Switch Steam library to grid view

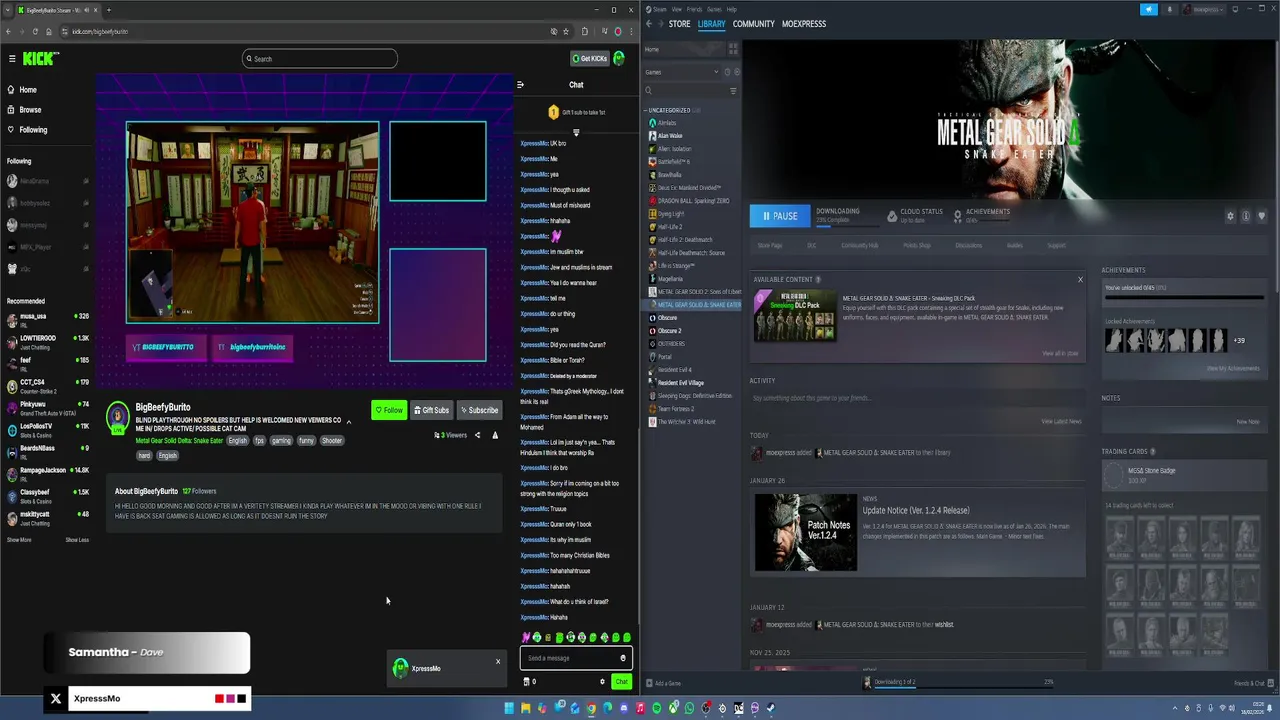click(x=733, y=49)
